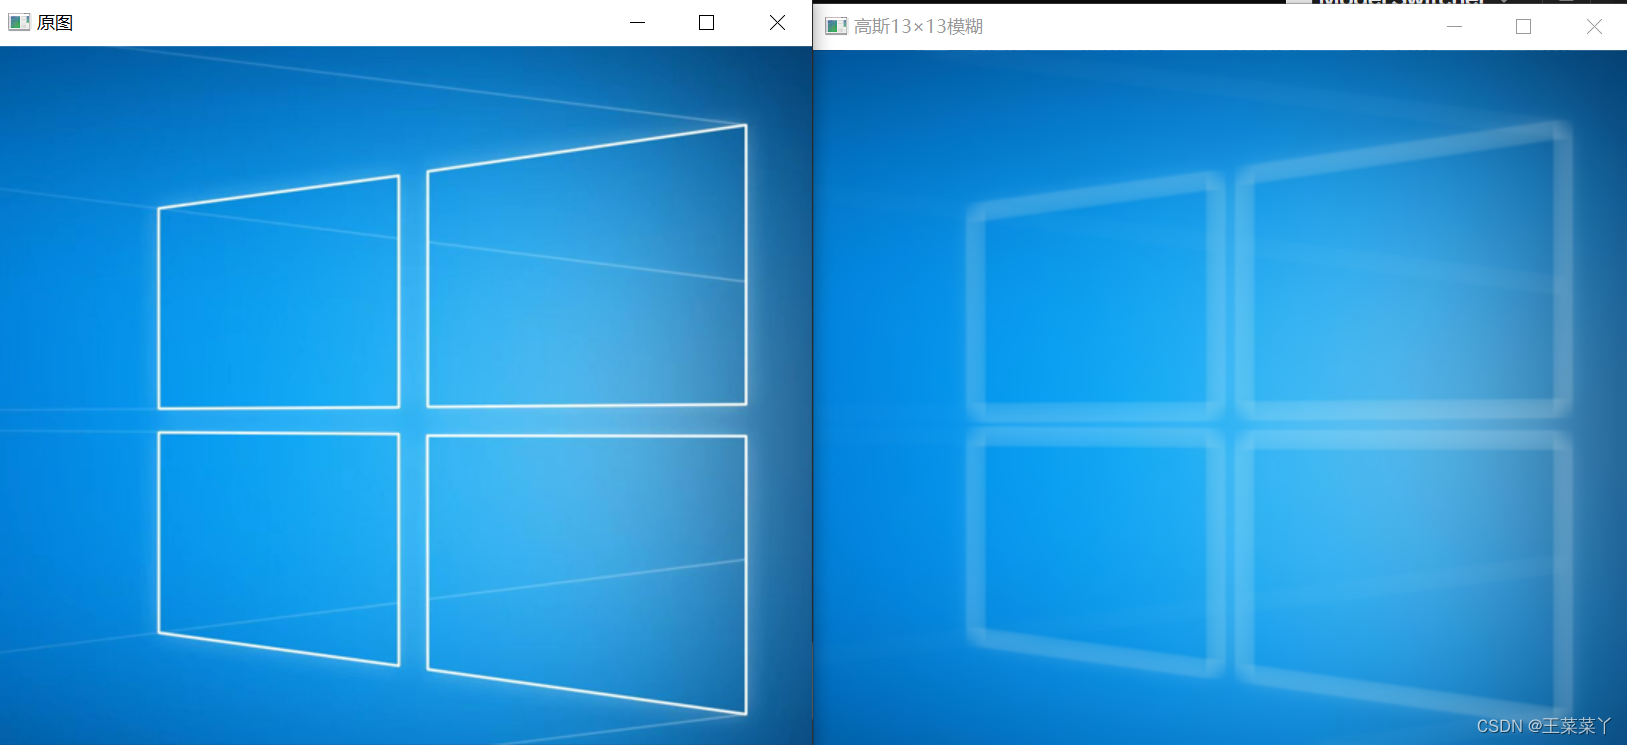Minimize the 高斯13×13模糊 window
Image resolution: width=1627 pixels, height=745 pixels.
(1454, 27)
